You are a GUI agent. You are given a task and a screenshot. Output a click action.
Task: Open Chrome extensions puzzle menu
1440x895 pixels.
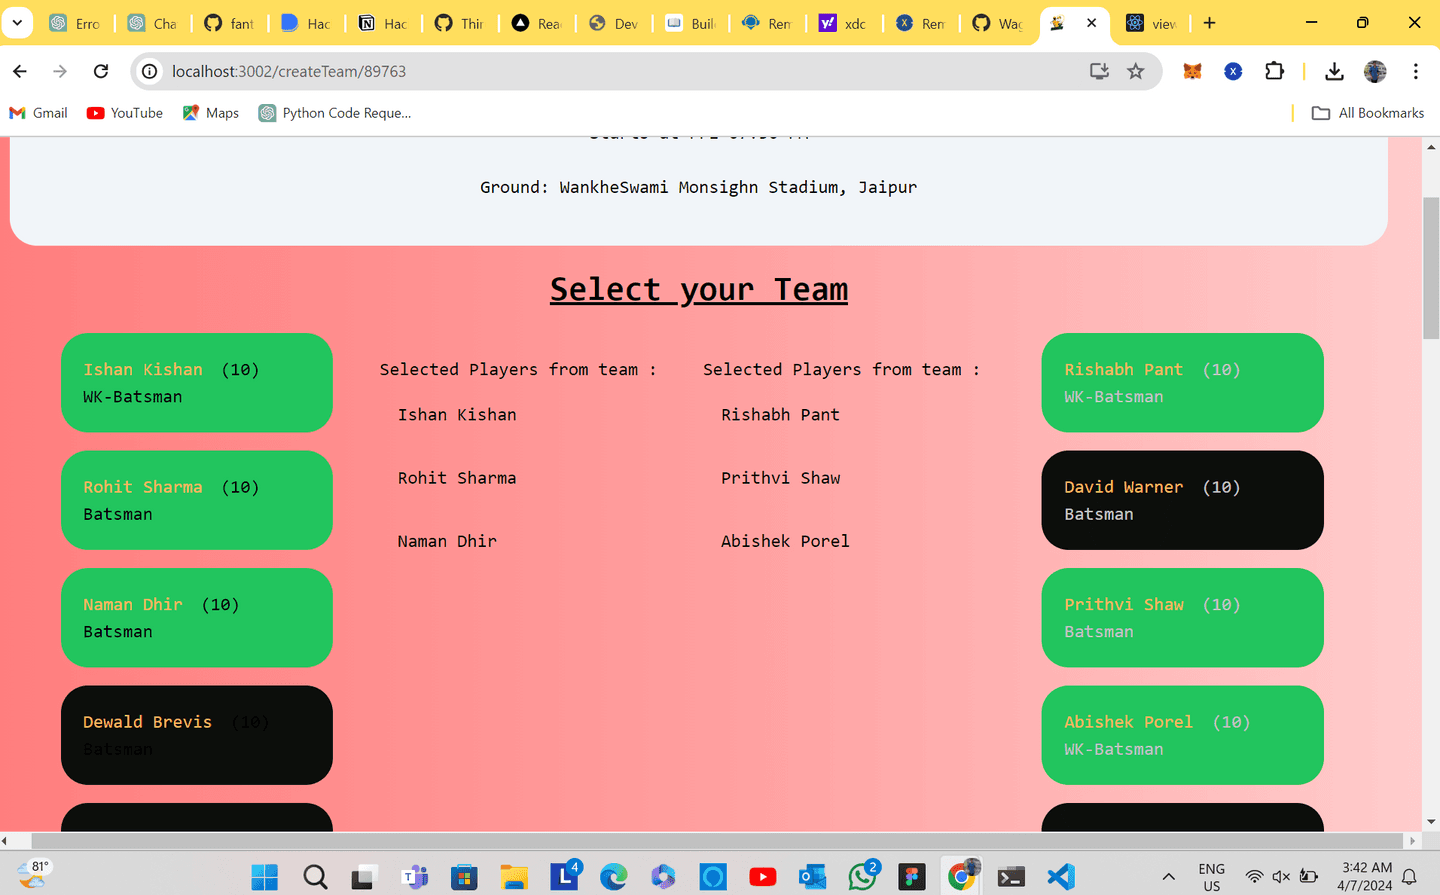pos(1274,71)
